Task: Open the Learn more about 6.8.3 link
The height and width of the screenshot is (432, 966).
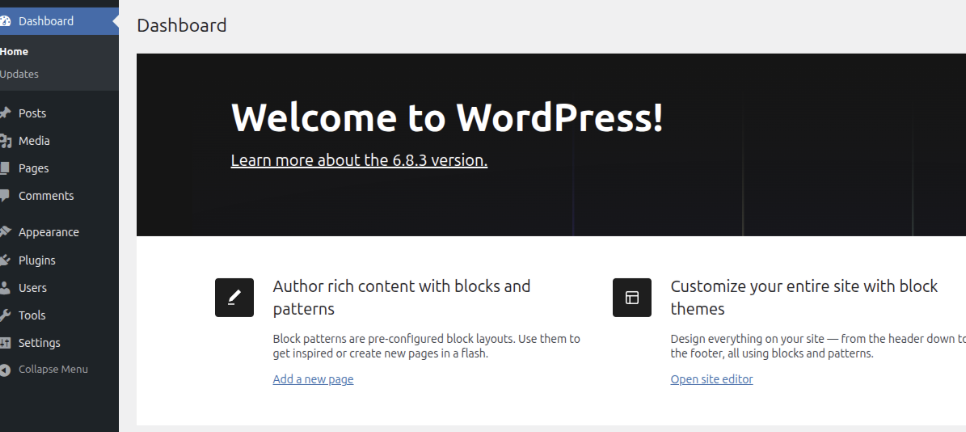Action: pos(359,160)
